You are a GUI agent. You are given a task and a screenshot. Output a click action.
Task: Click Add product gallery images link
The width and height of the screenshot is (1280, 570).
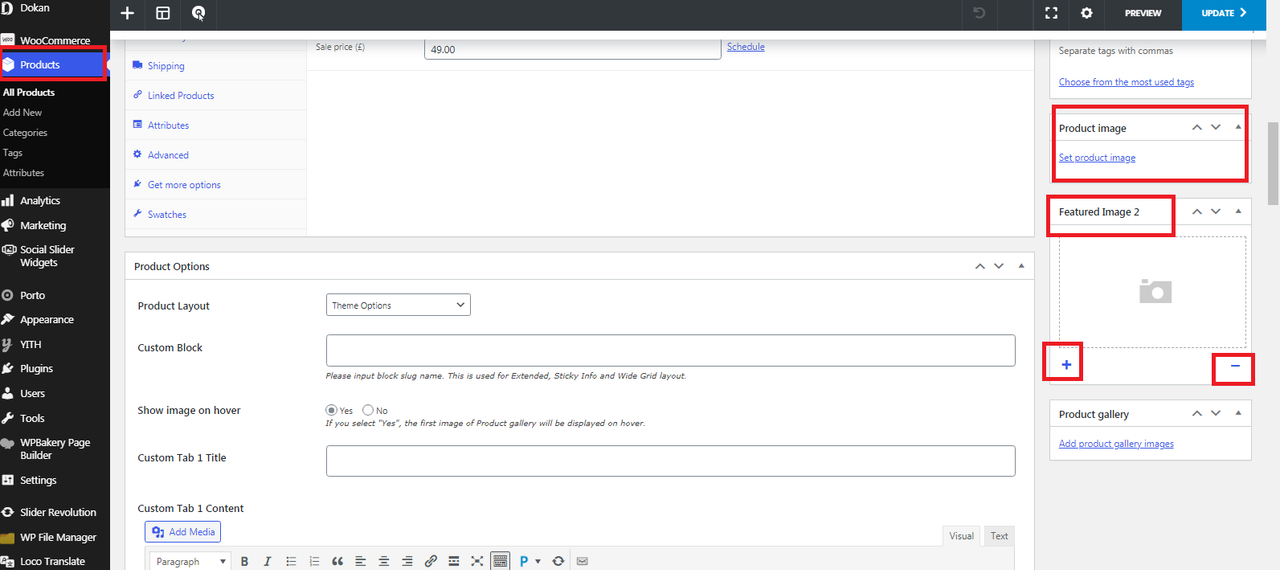click(1116, 444)
